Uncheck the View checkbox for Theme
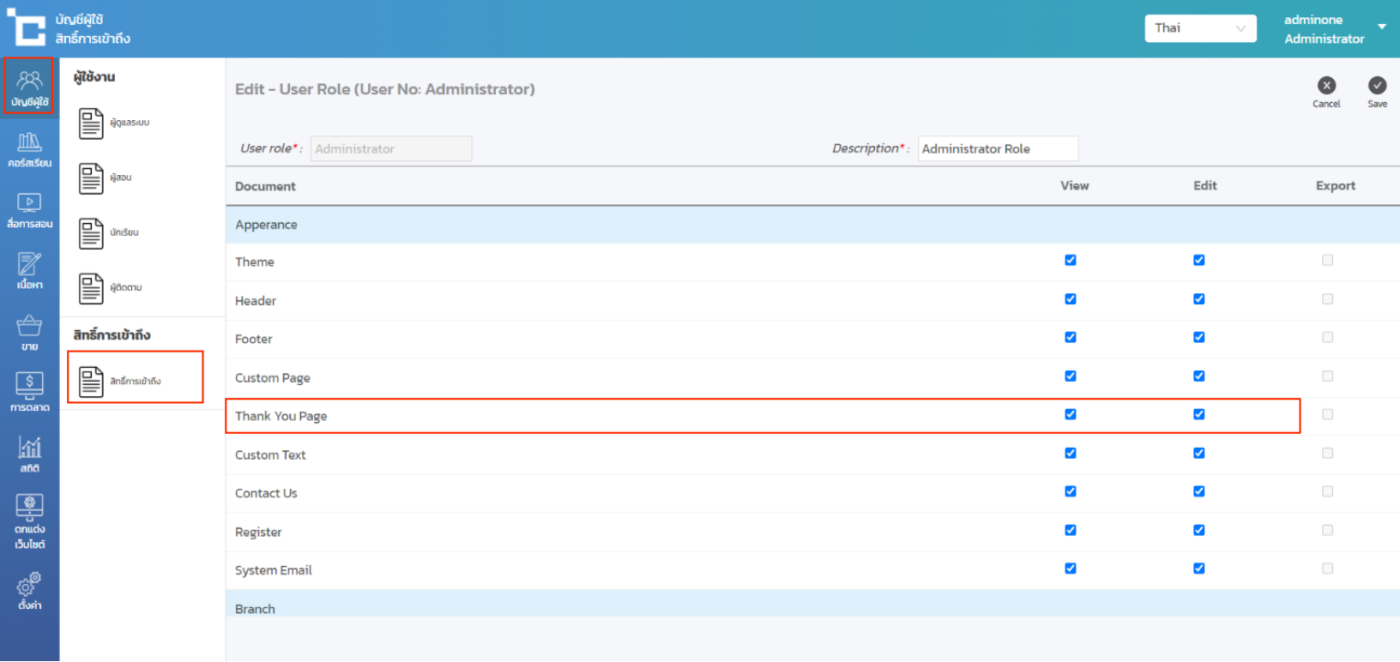 coord(1070,260)
